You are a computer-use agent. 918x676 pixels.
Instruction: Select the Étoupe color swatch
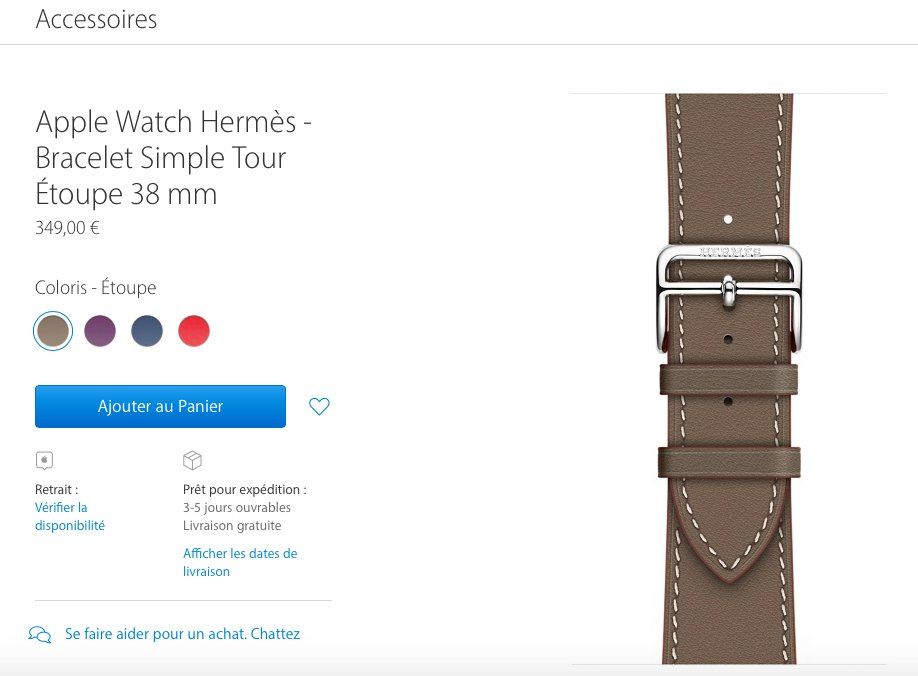click(x=53, y=331)
